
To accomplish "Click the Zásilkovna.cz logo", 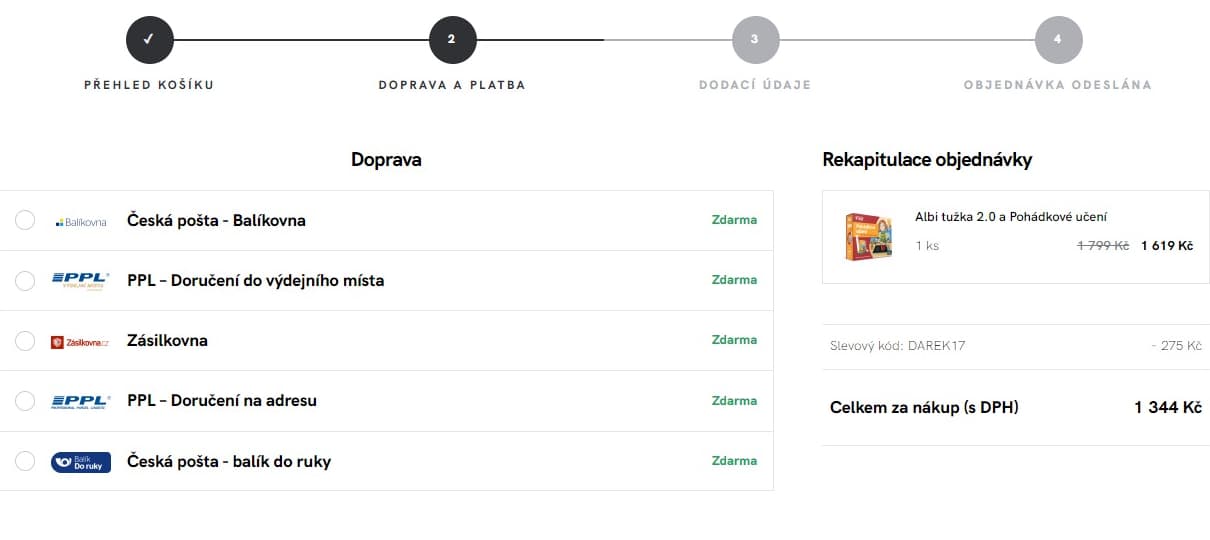I will (x=81, y=342).
